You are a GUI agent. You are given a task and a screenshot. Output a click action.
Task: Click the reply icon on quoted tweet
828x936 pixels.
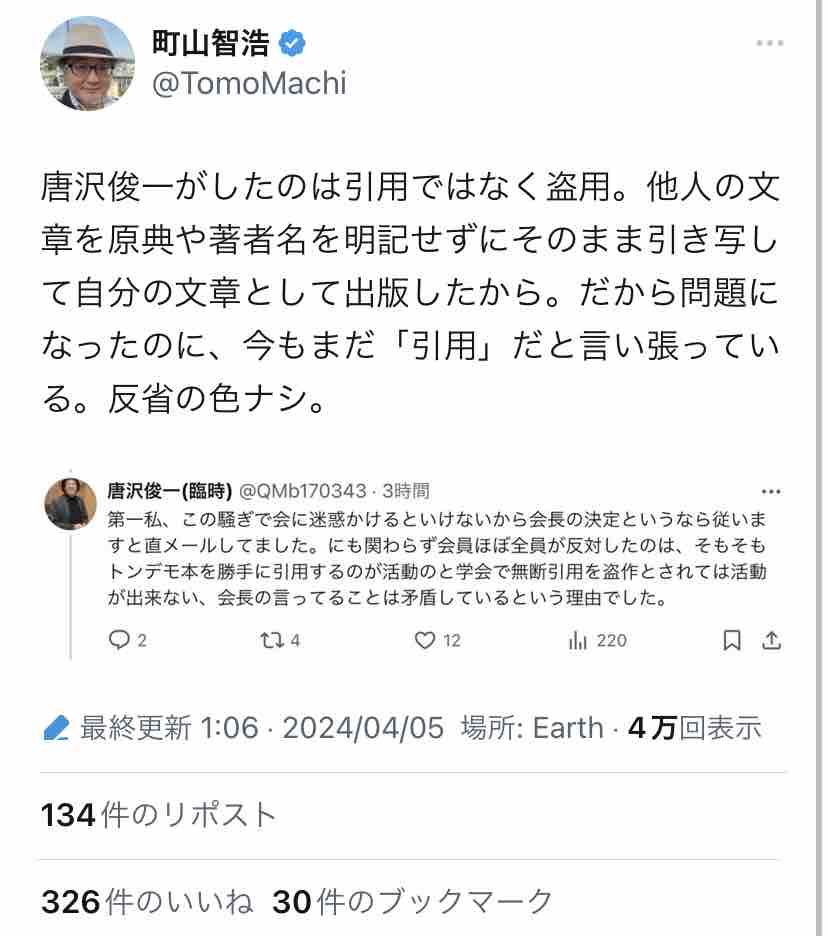pyautogui.click(x=119, y=640)
